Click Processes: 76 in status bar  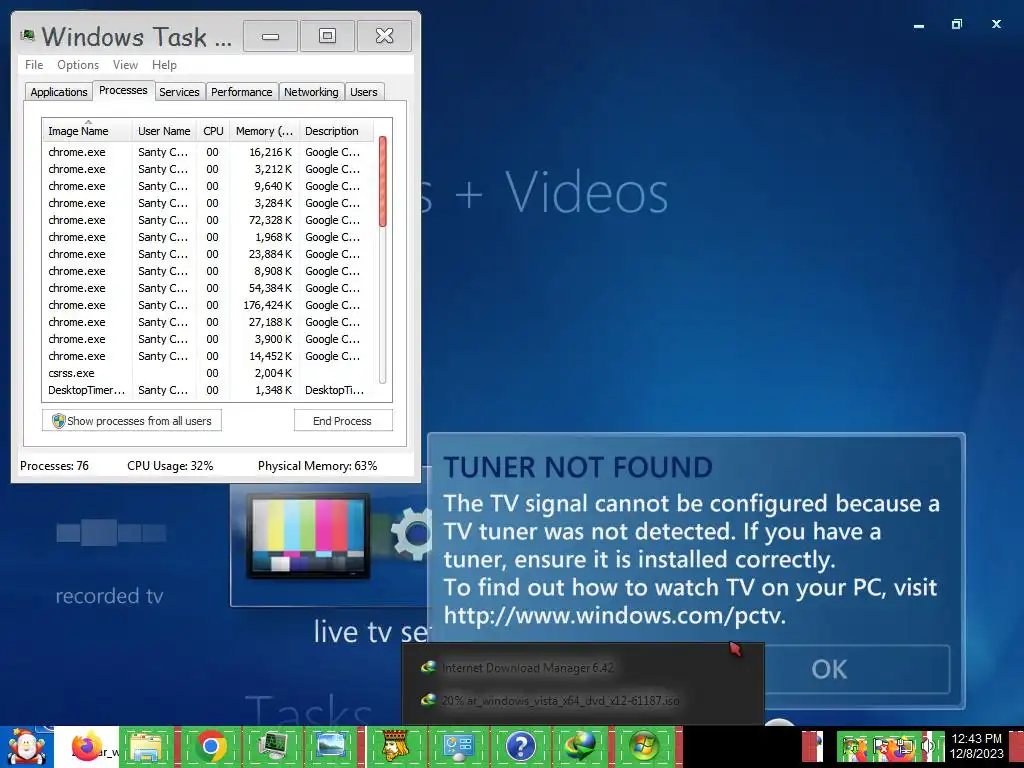coord(54,466)
